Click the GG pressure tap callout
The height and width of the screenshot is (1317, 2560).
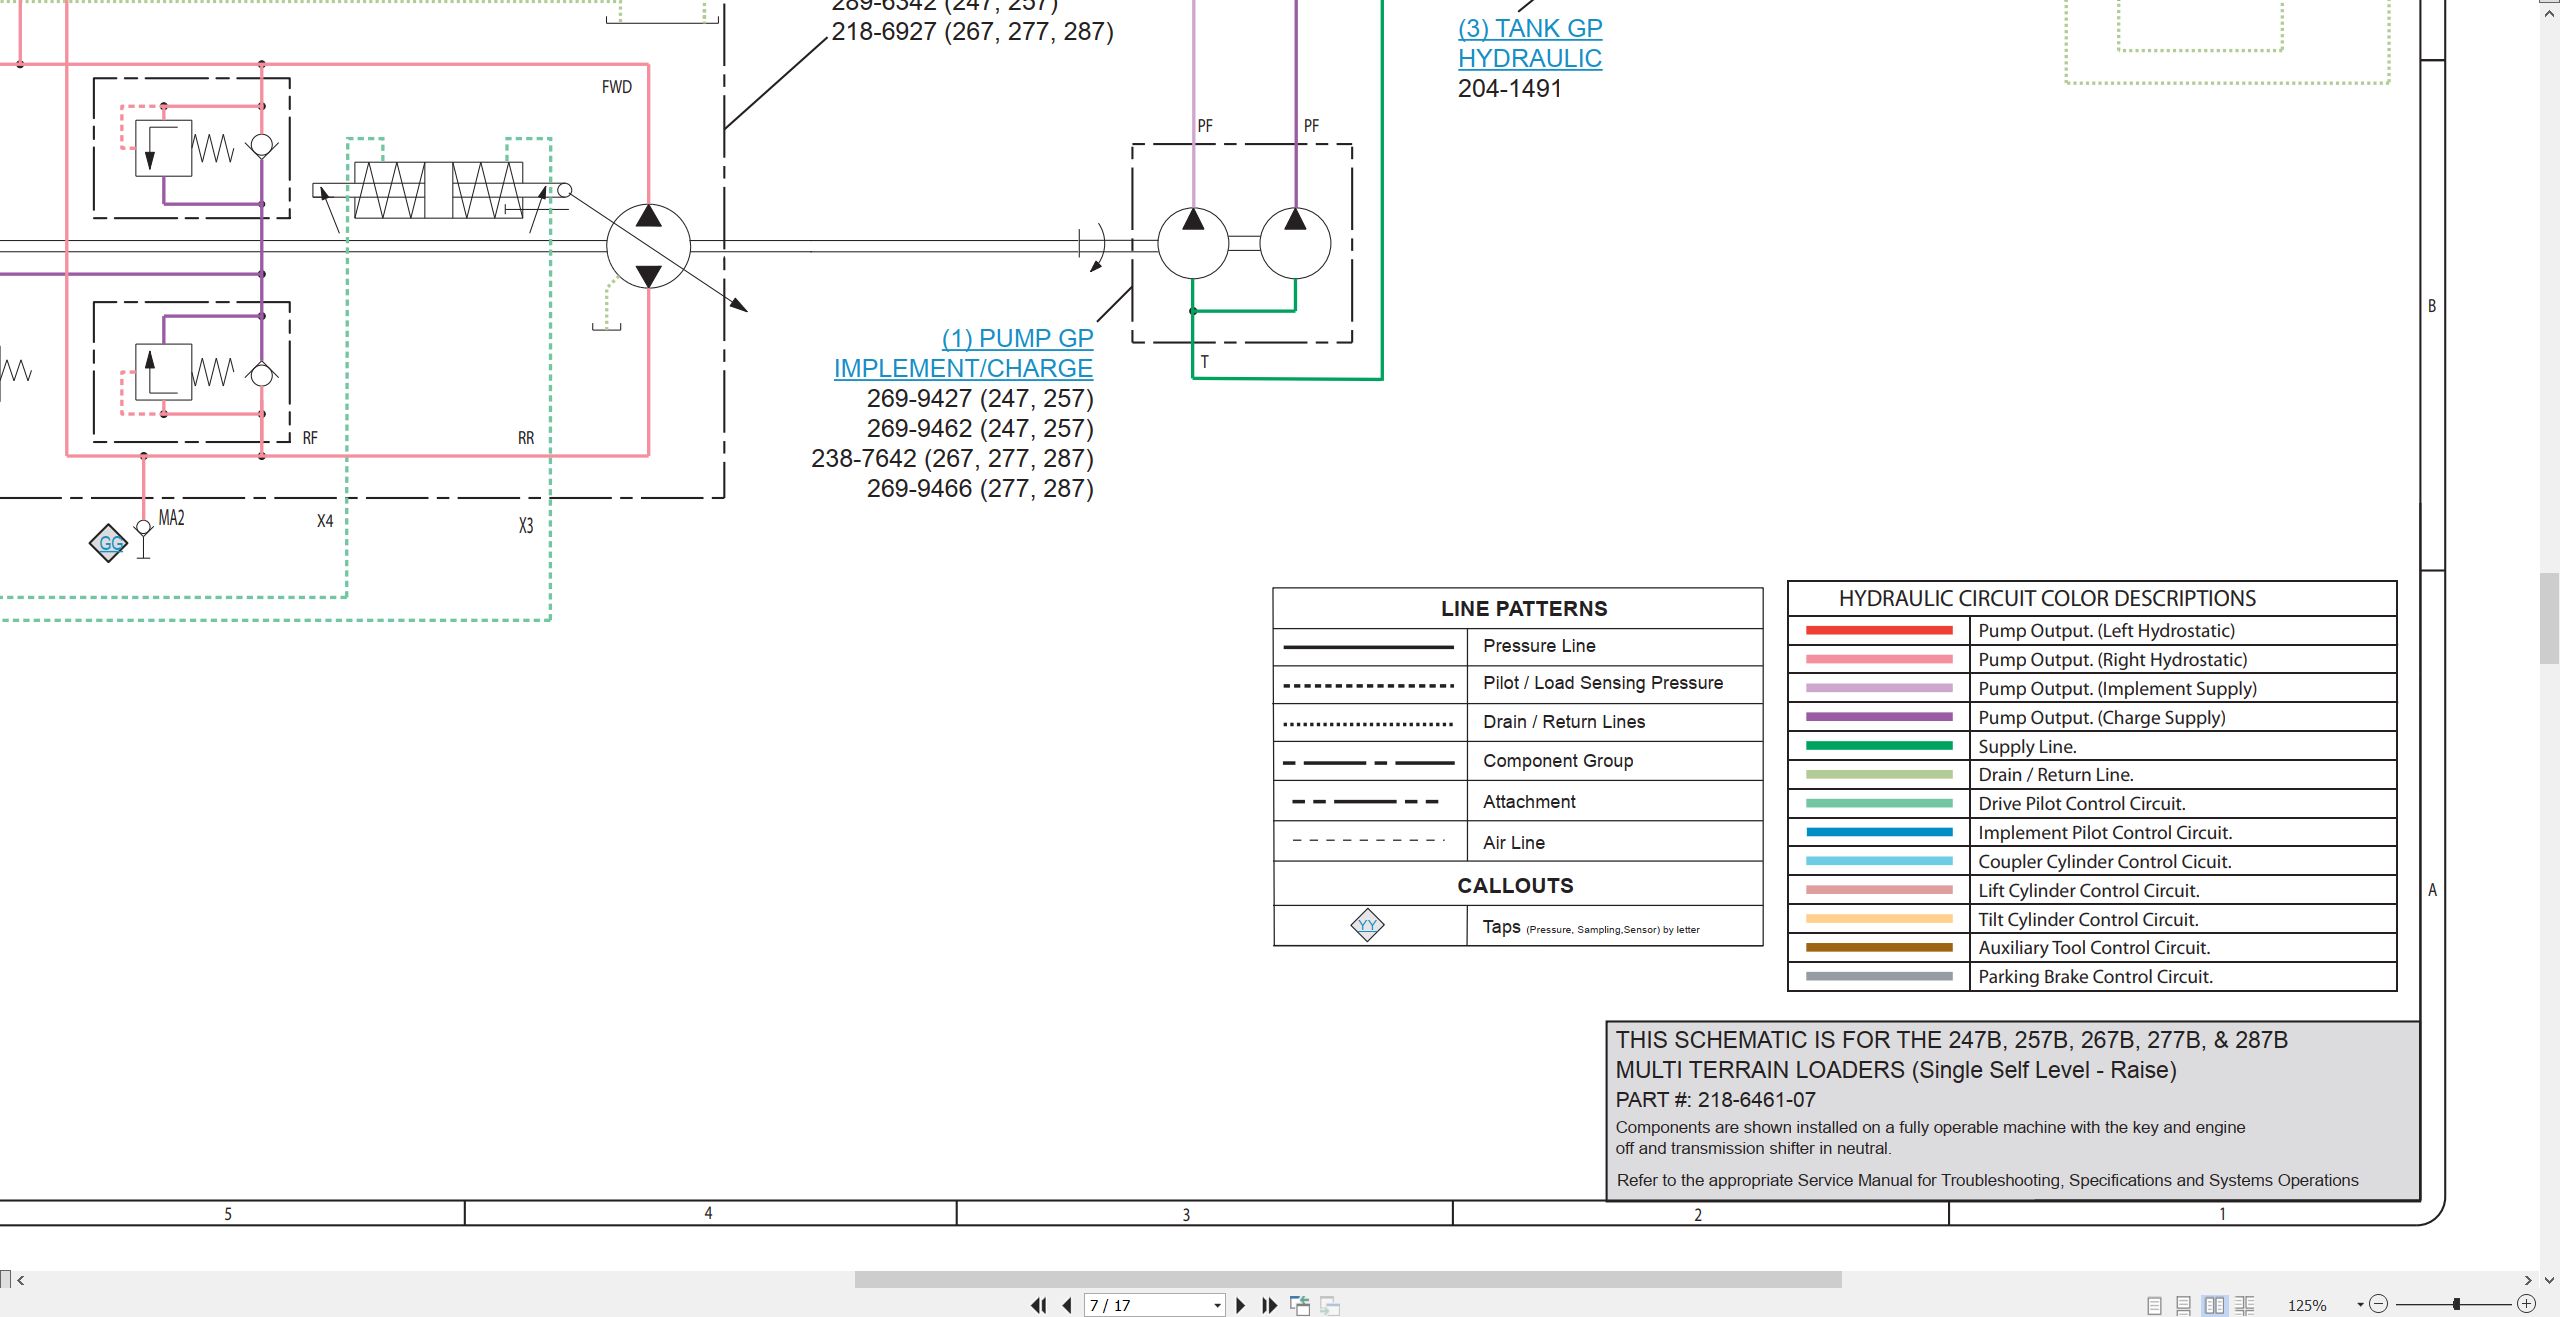pos(109,543)
